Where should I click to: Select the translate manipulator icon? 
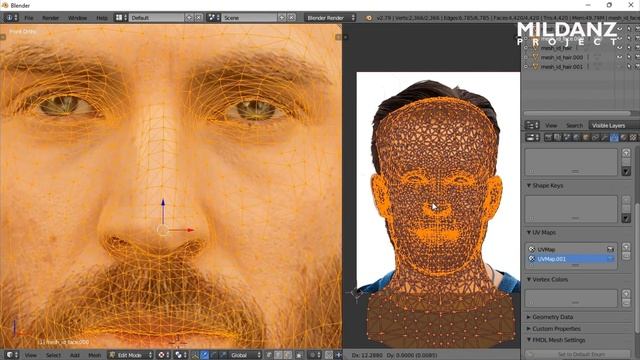click(204, 355)
